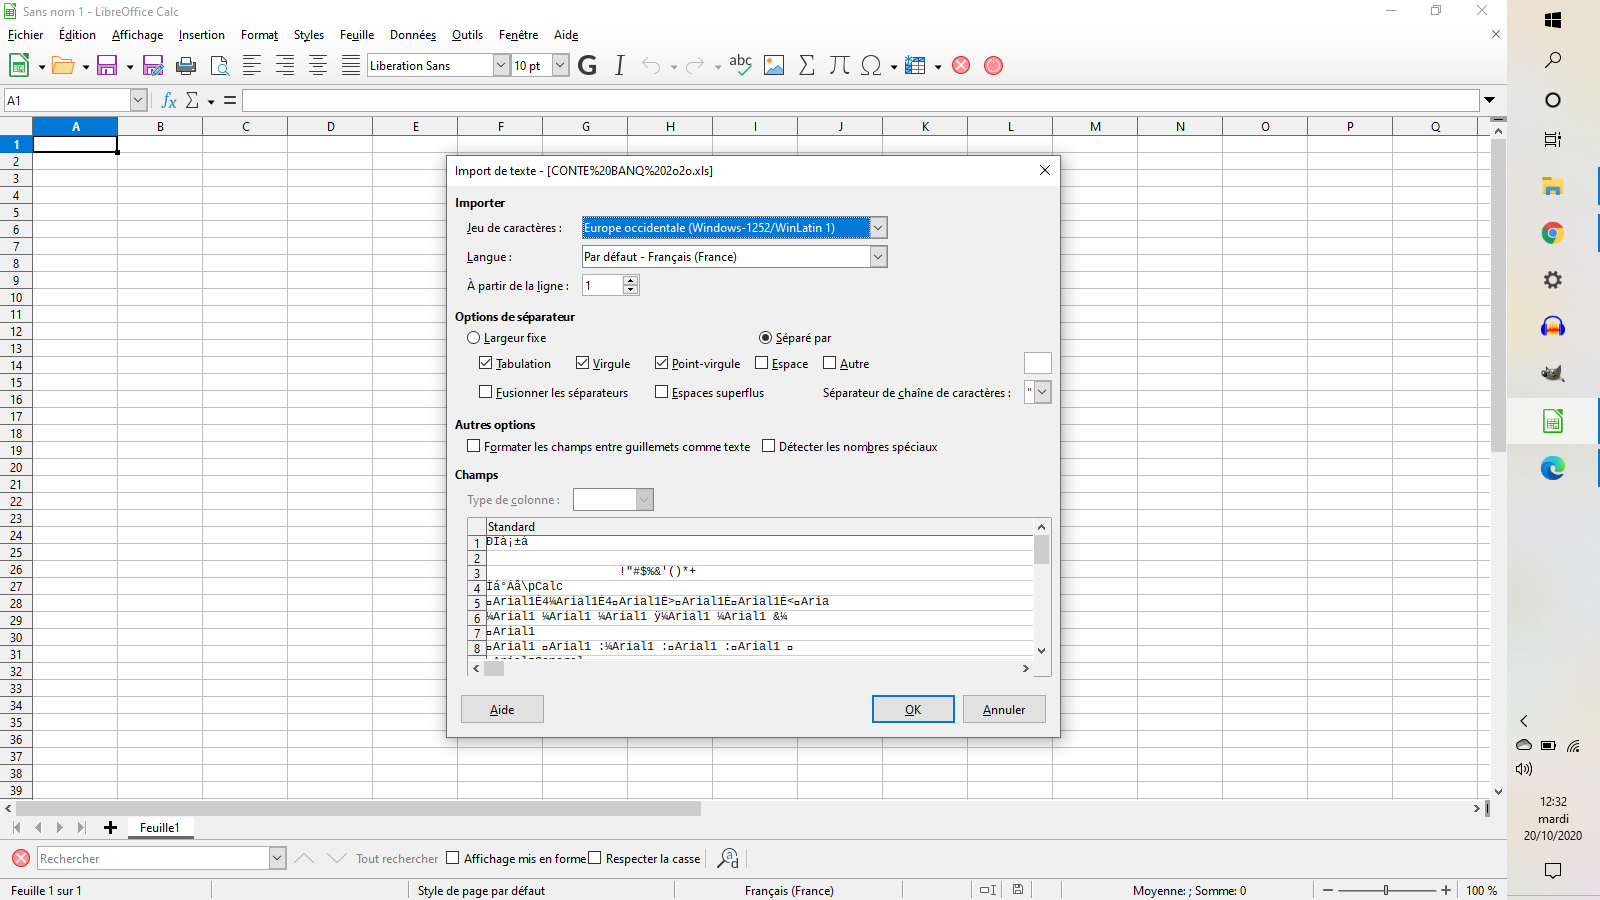
Task: Enable Fusionner les séparateurs checkbox
Action: pos(486,392)
